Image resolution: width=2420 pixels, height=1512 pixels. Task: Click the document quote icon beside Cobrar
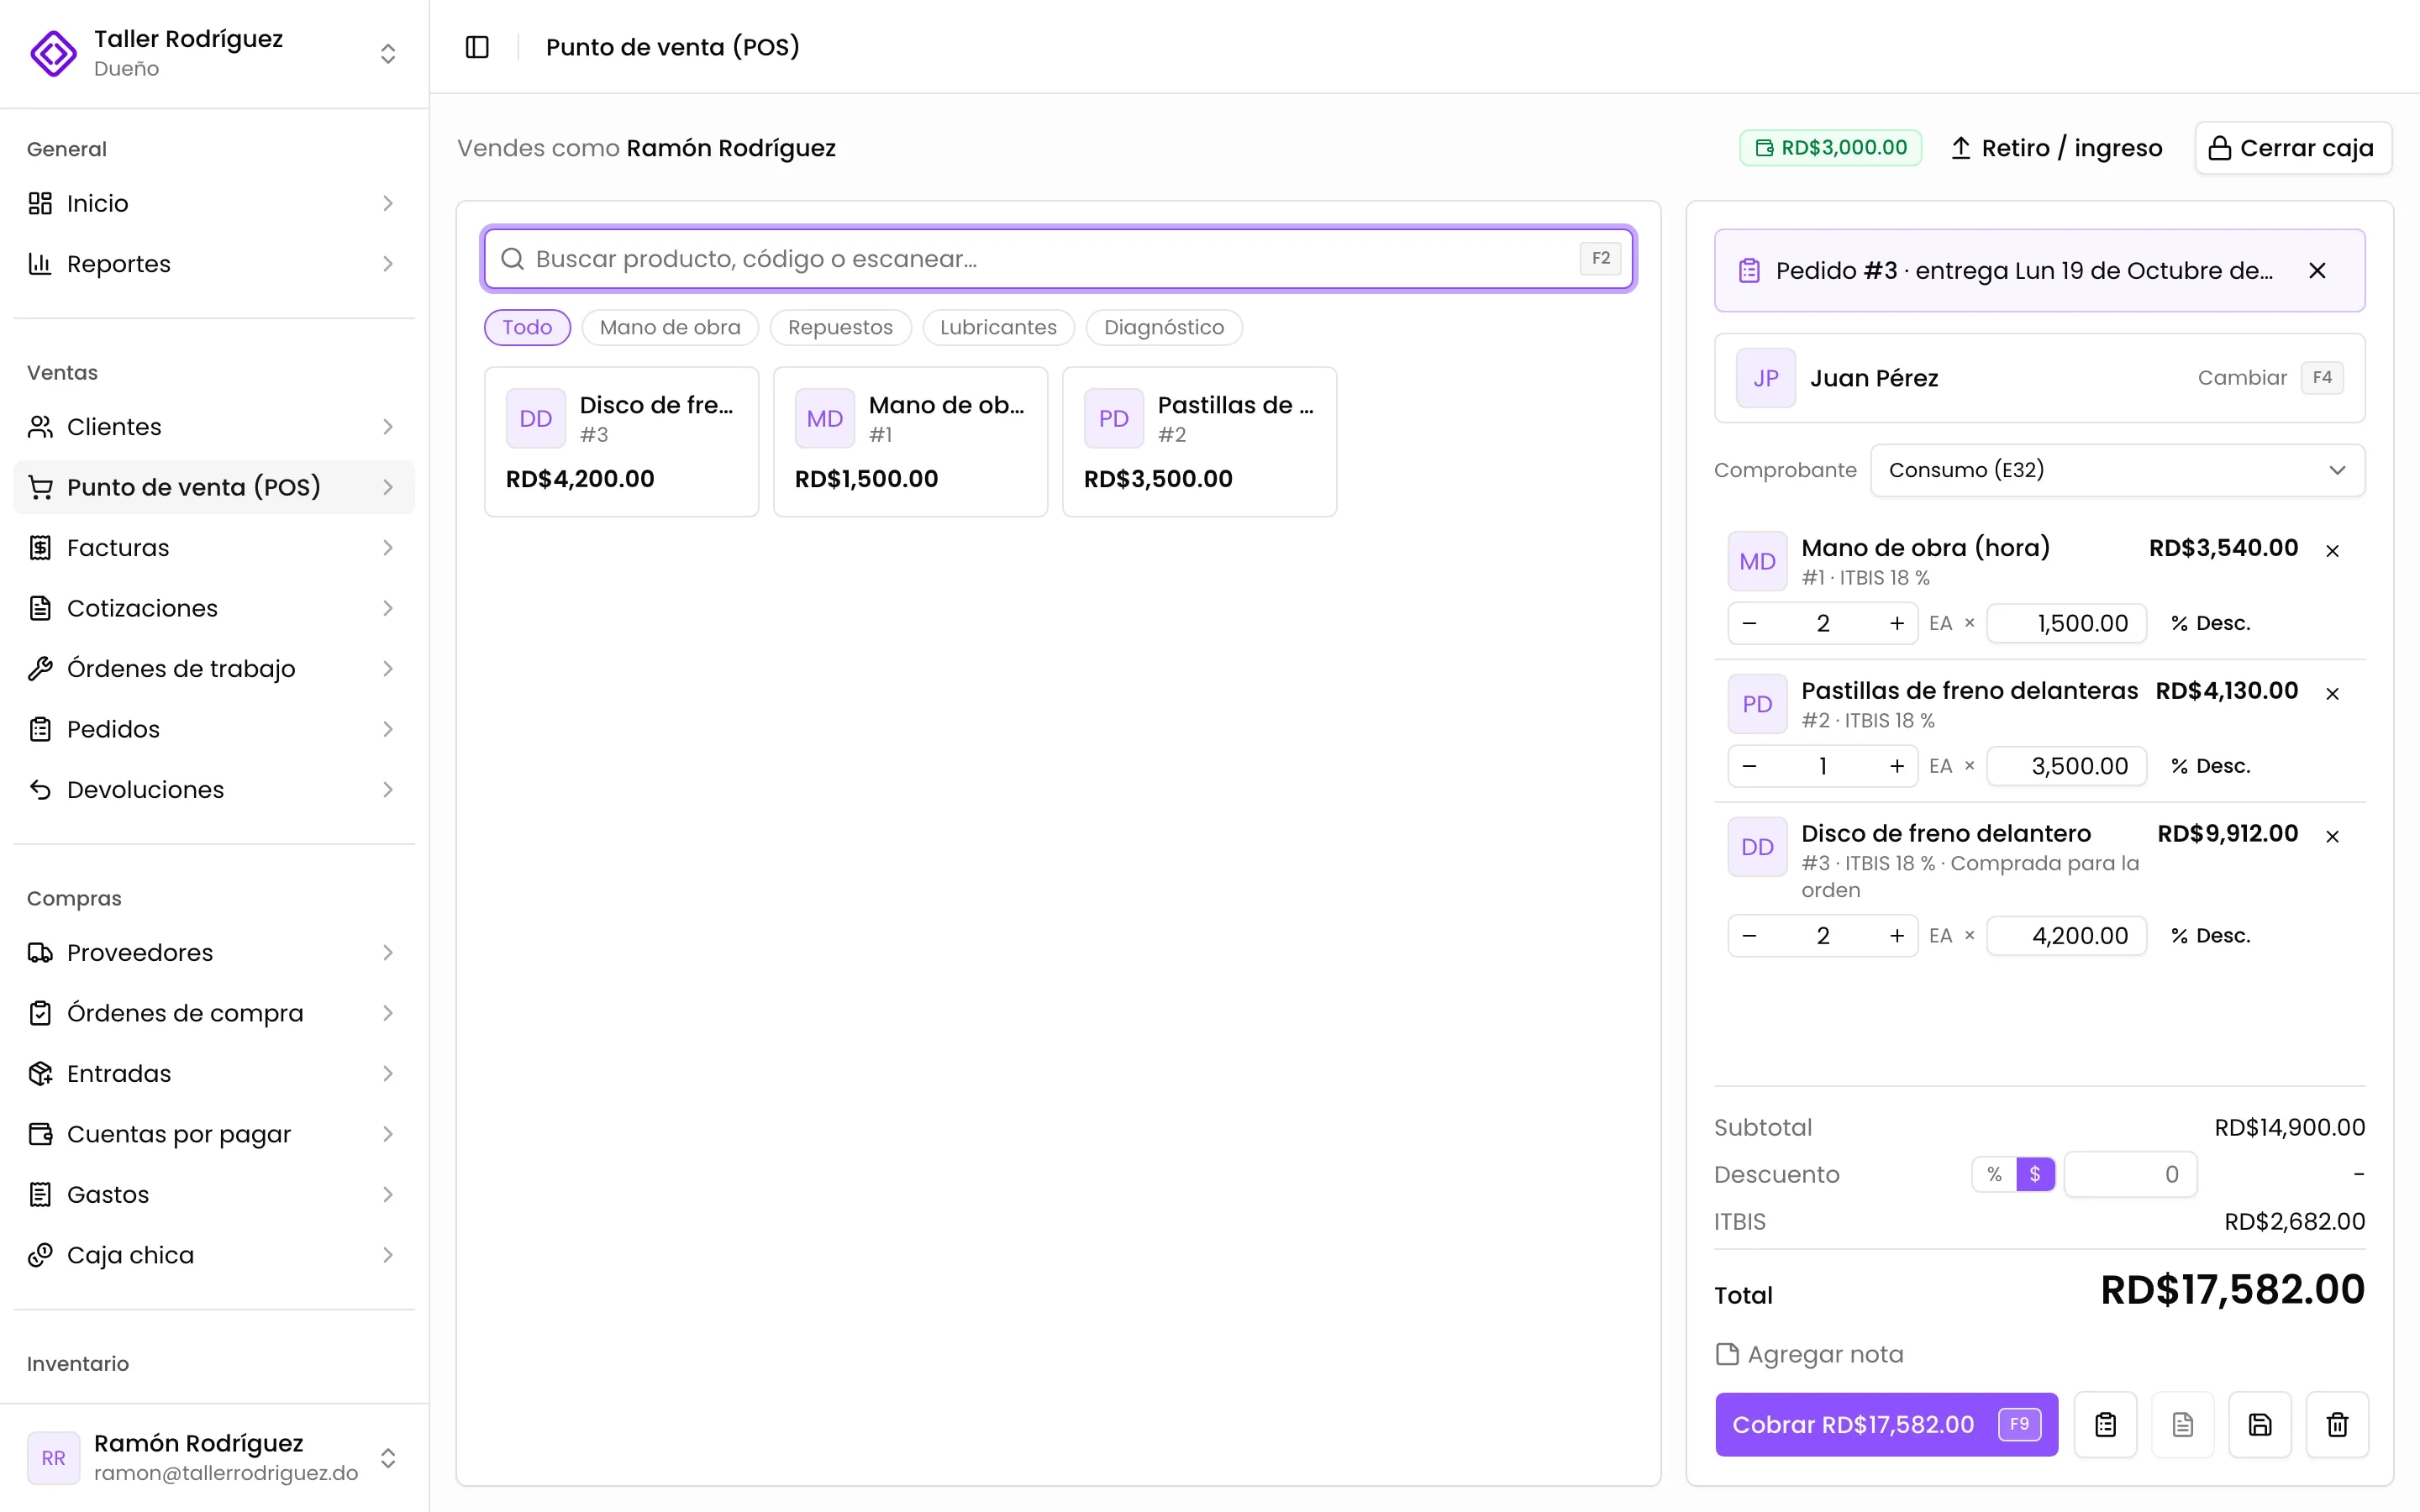click(2182, 1424)
